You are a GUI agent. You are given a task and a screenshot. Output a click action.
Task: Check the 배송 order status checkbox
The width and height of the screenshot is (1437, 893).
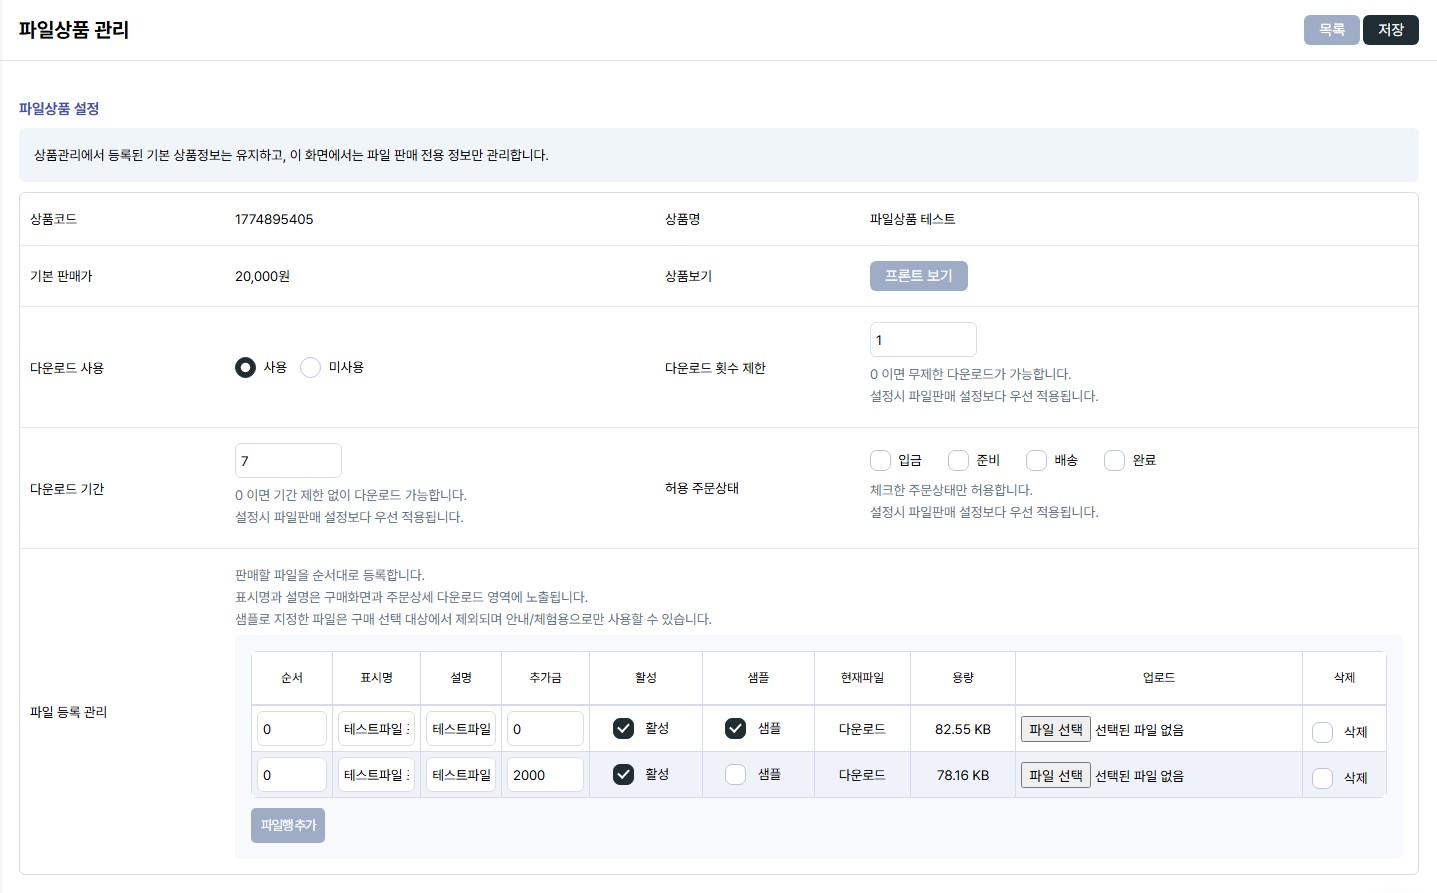(1036, 460)
